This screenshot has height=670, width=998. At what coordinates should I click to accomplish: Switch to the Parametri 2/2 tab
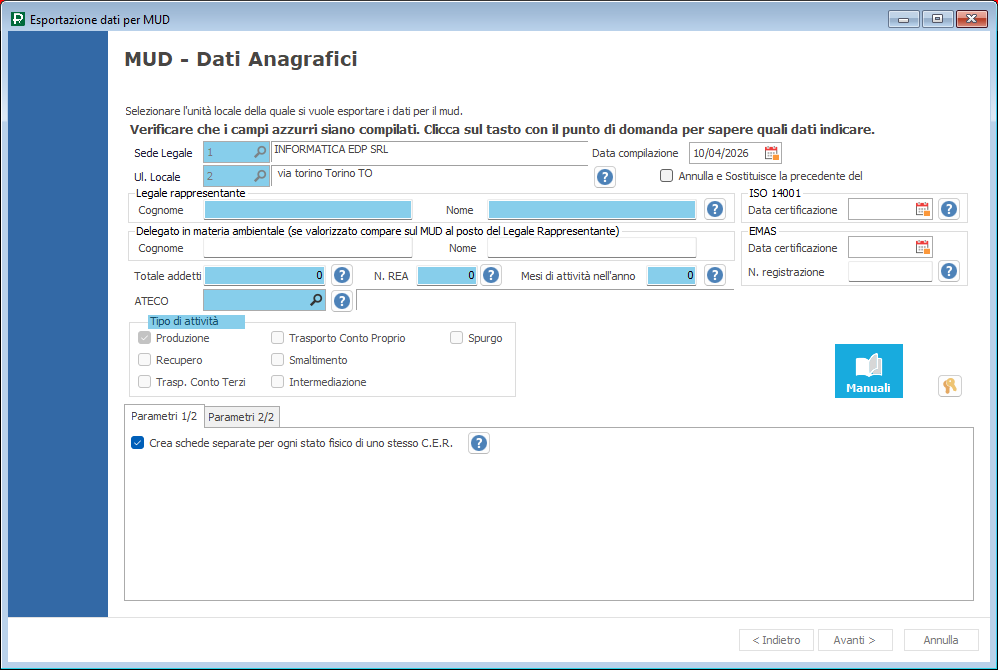point(241,416)
